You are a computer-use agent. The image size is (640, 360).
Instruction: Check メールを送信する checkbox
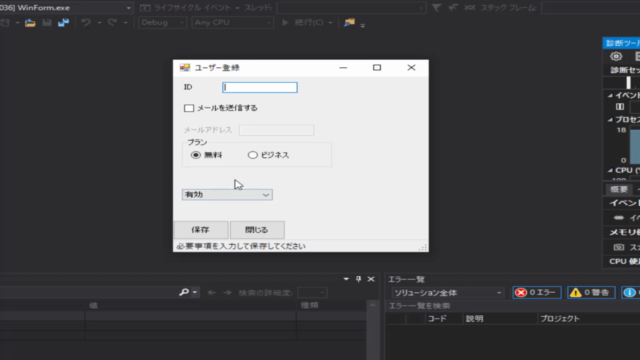pyautogui.click(x=189, y=108)
